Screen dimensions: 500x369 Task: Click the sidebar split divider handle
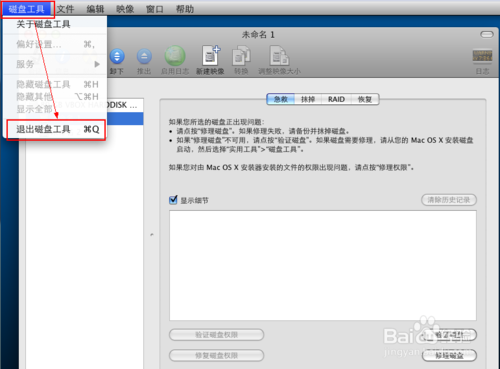[x=152, y=235]
